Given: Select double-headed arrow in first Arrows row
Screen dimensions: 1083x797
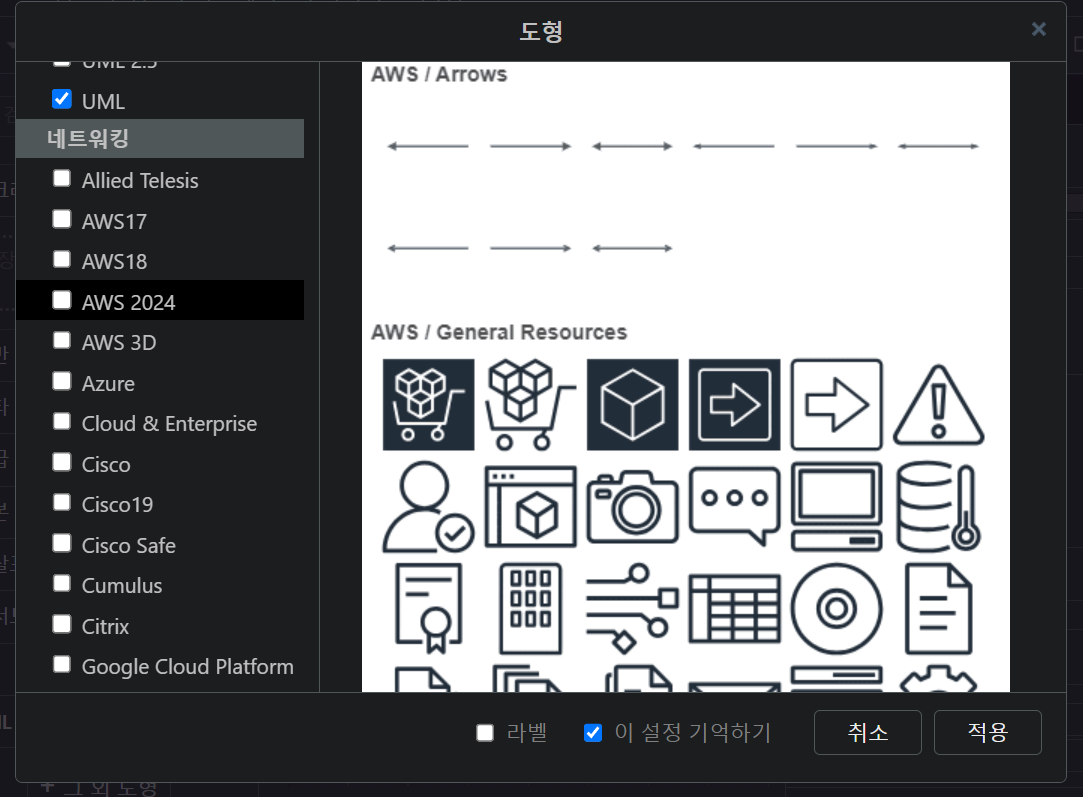Looking at the screenshot, I should (x=633, y=146).
